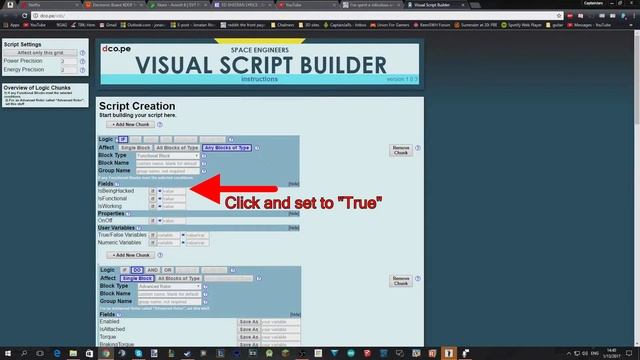Open help icon next to top Add New Chunk
The height and width of the screenshot is (360, 640).
coord(160,124)
